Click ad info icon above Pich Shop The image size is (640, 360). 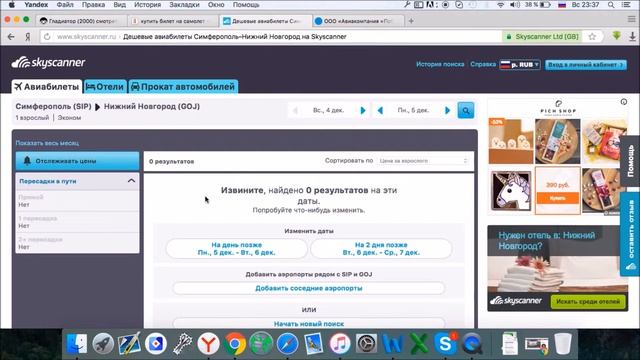(x=624, y=102)
